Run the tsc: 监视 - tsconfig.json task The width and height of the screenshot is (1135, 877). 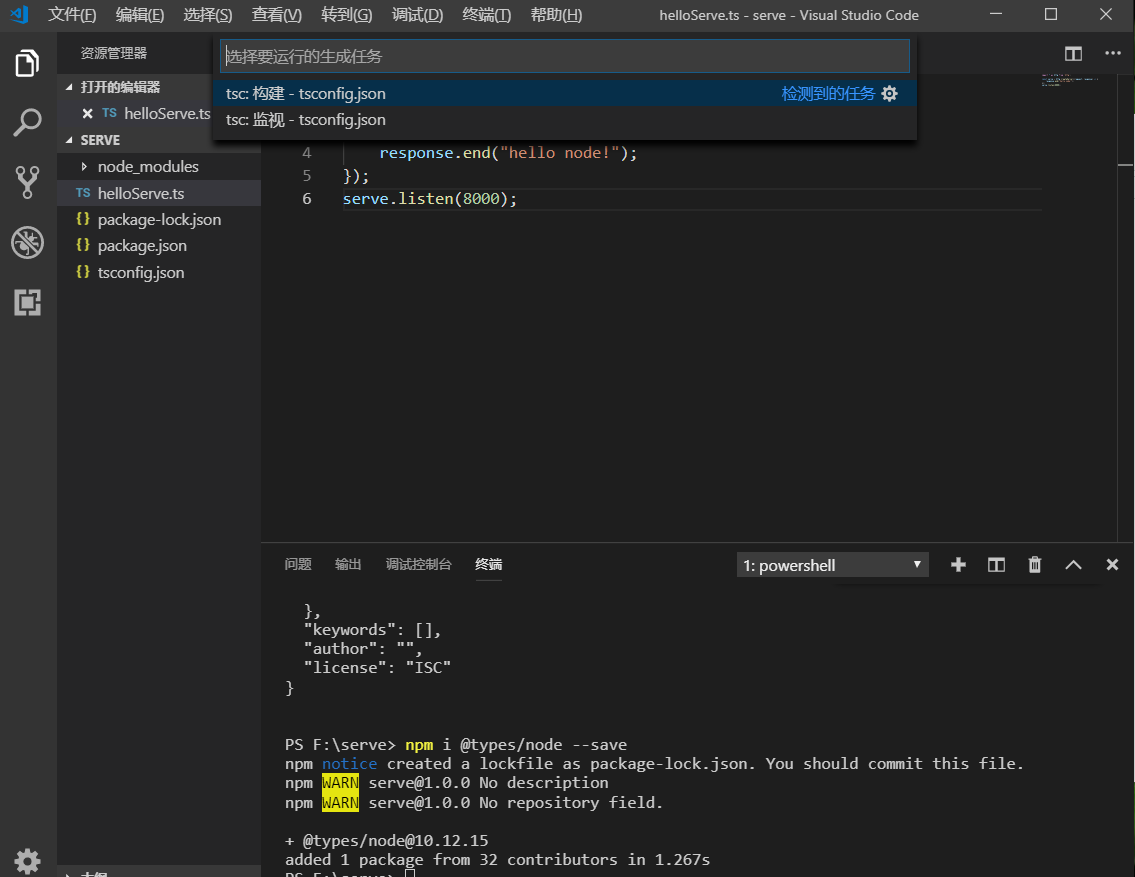(565, 119)
